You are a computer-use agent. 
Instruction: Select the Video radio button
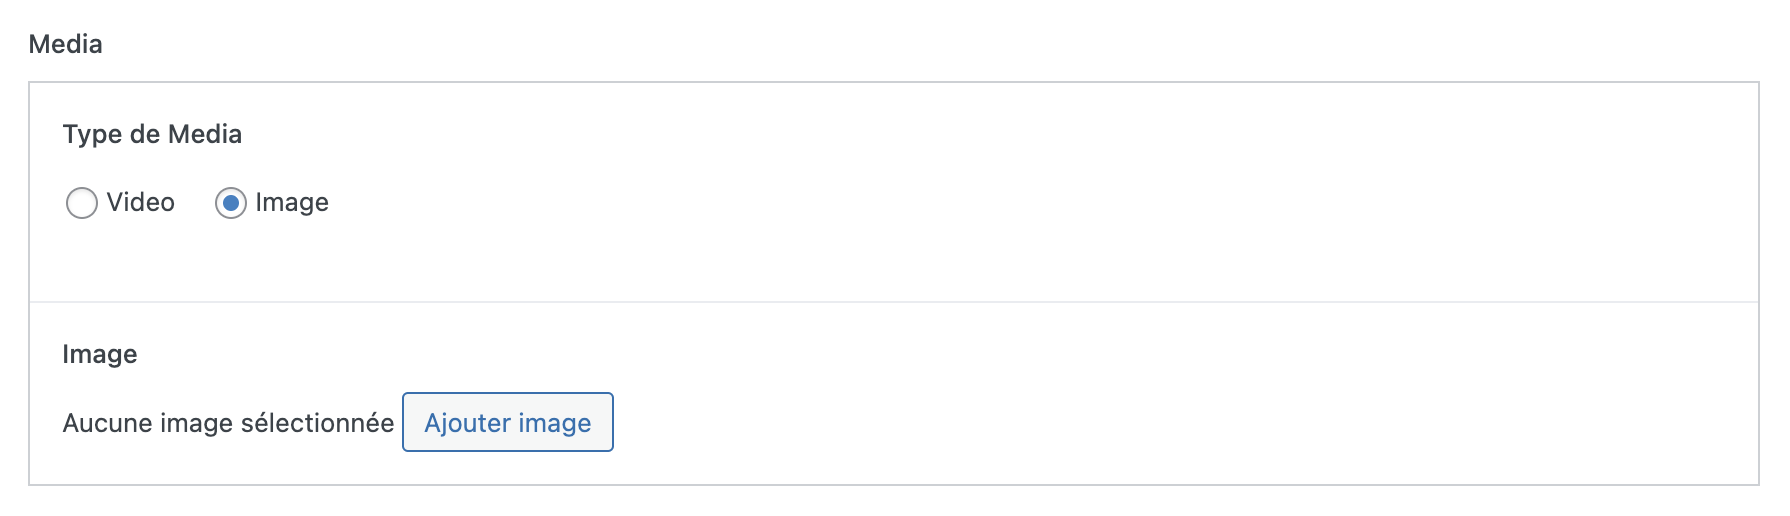tap(82, 203)
